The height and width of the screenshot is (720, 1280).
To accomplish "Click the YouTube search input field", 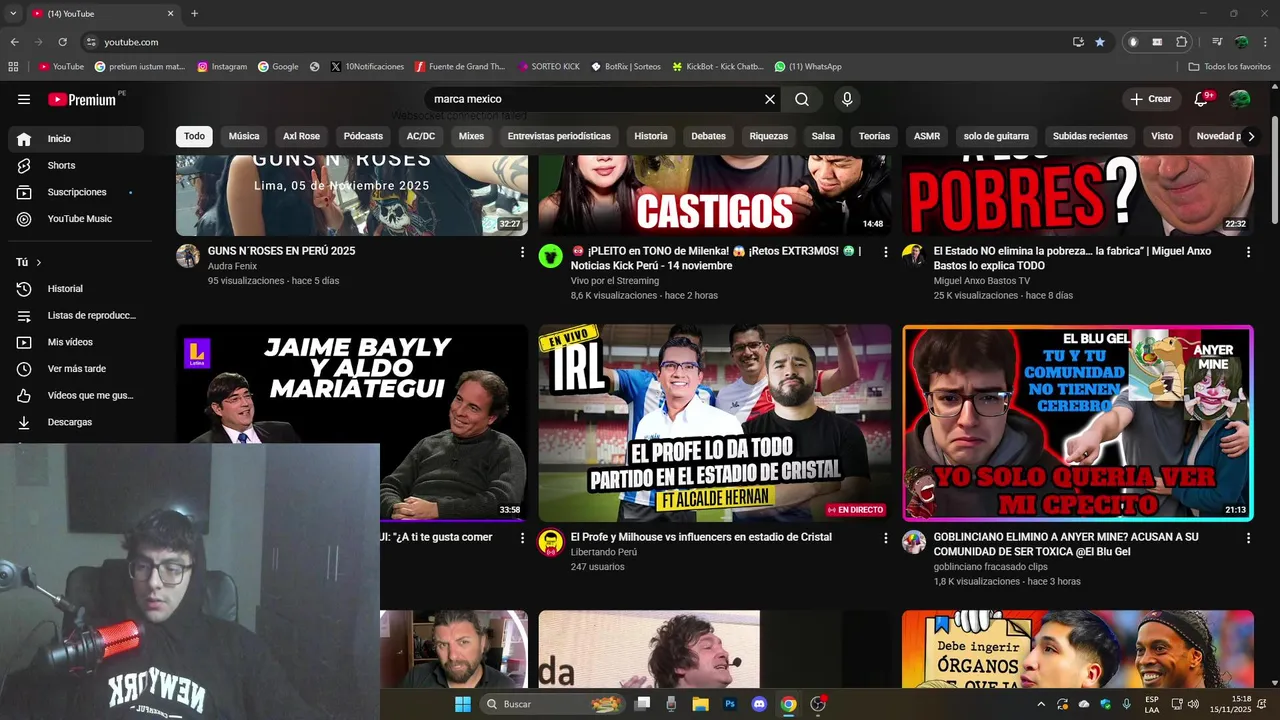I will 595,99.
